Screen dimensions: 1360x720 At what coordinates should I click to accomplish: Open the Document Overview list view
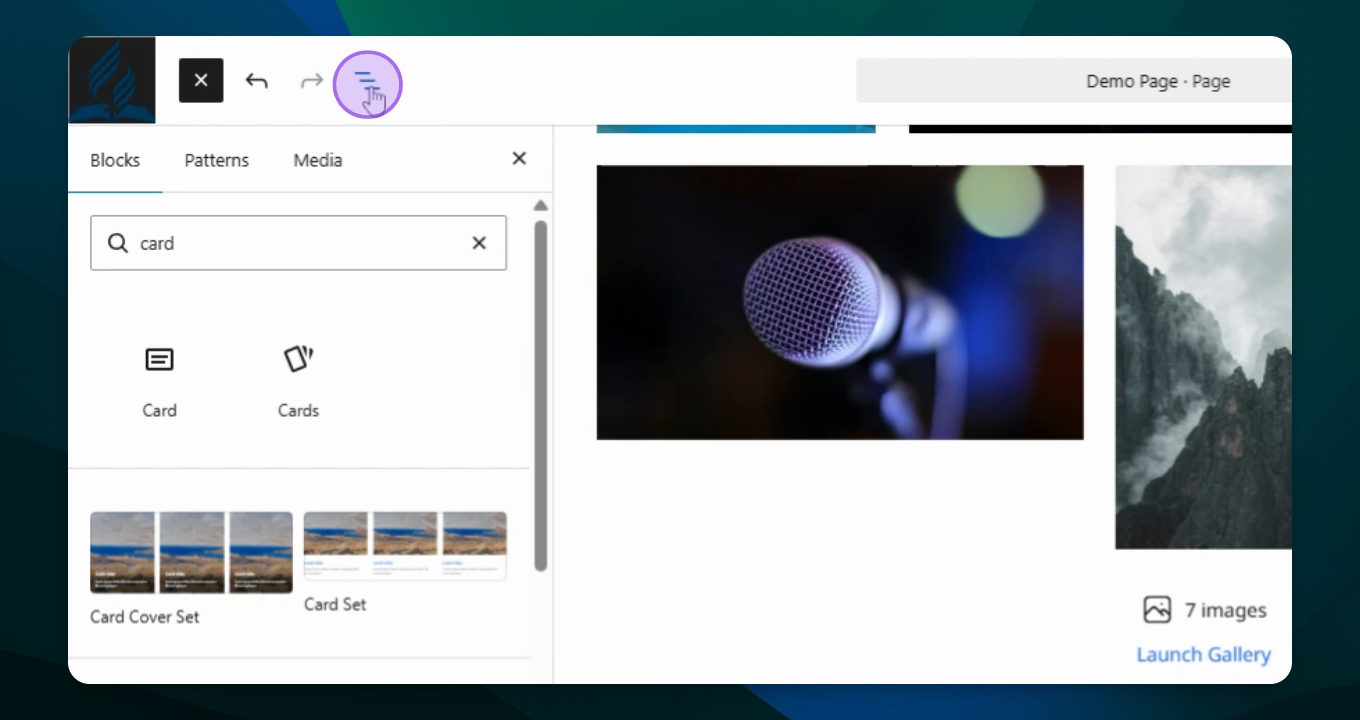[x=366, y=81]
